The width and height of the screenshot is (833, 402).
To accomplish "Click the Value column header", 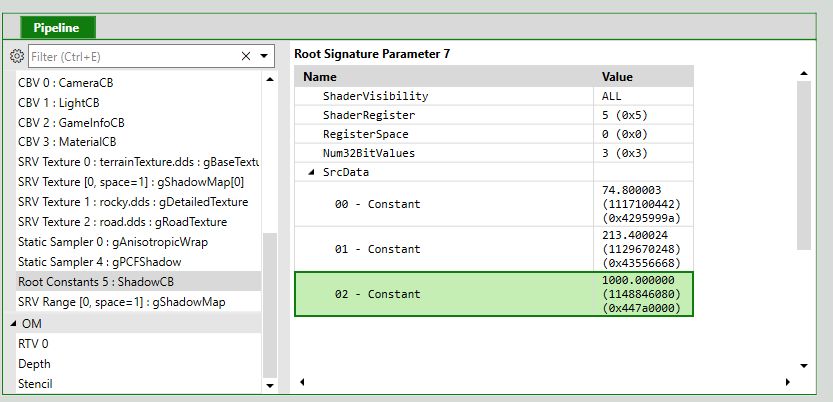I will 643,76.
